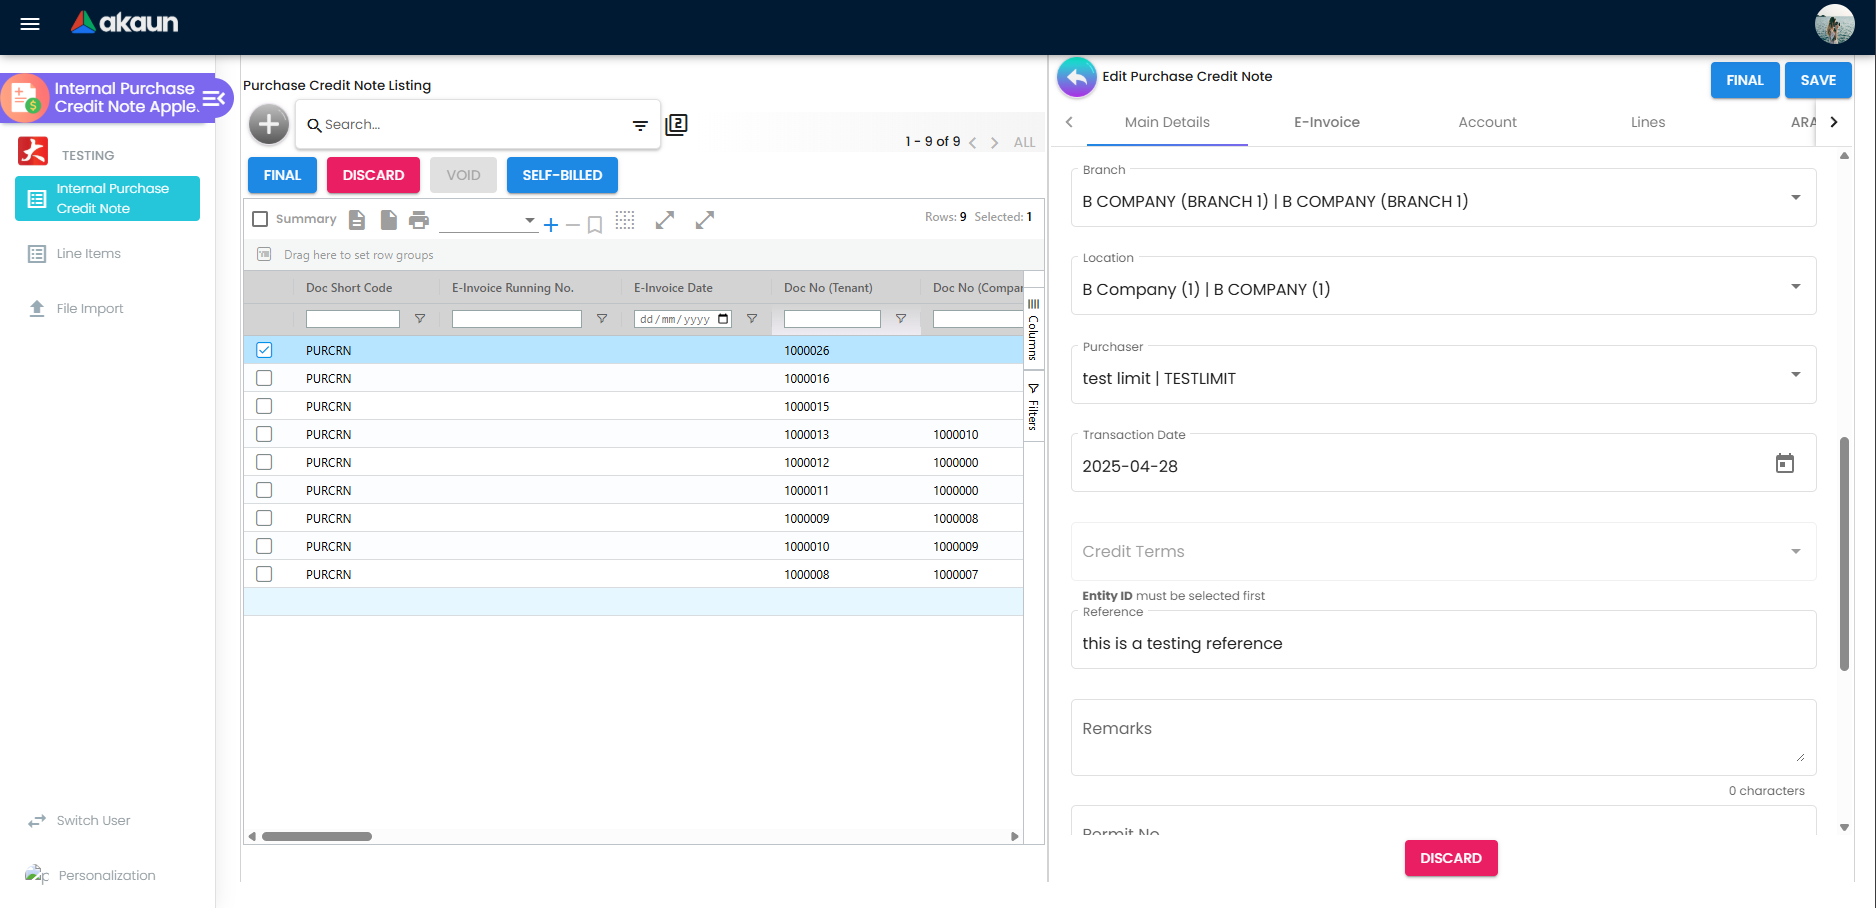Screen dimensions: 1876x908
Task: Open the saved view dropdown
Action: (x=488, y=220)
